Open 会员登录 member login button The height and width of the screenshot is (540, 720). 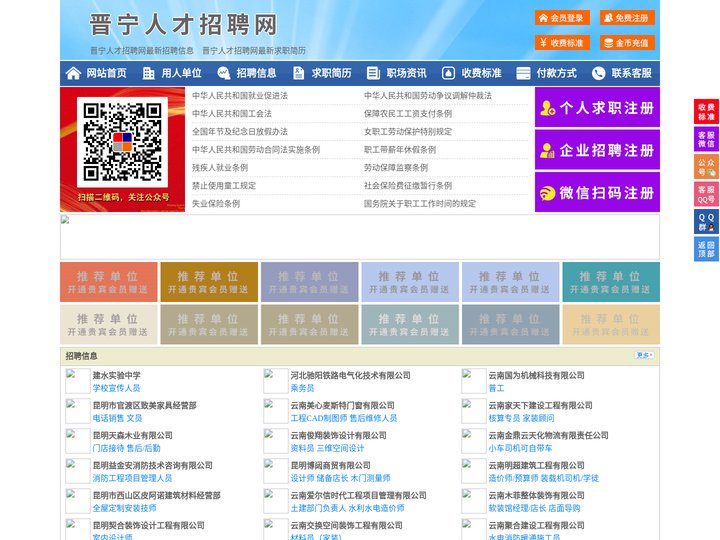click(x=562, y=18)
